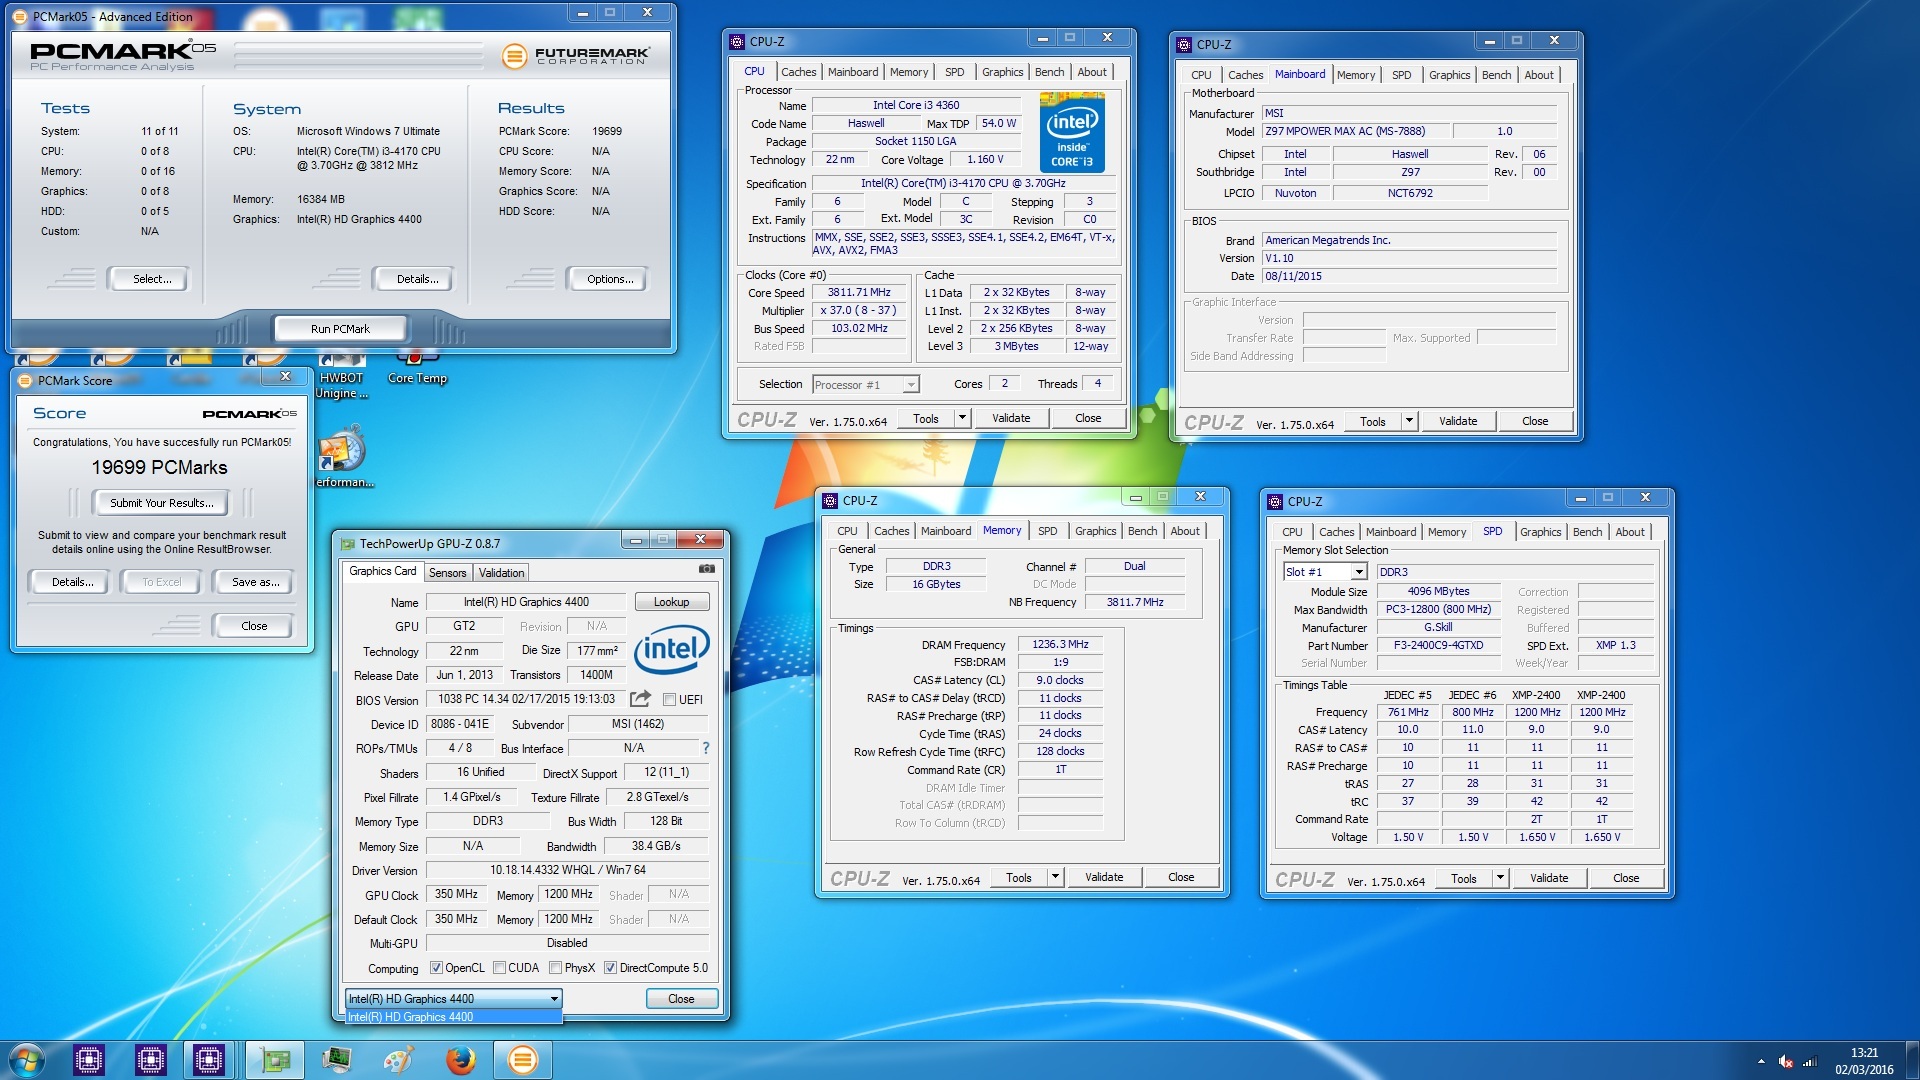The width and height of the screenshot is (1920, 1080).
Task: Open the GPU selection dropdown in GPU-Z
Action: [x=453, y=999]
